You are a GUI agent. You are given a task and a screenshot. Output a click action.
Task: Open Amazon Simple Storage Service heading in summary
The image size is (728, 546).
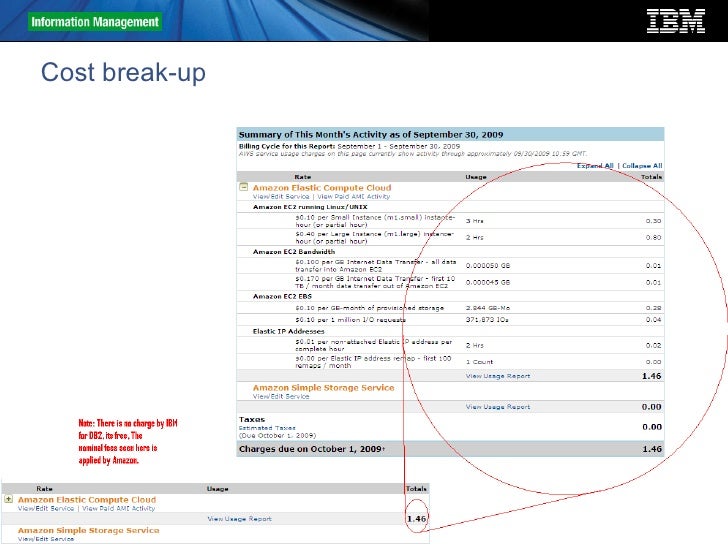[323, 388]
